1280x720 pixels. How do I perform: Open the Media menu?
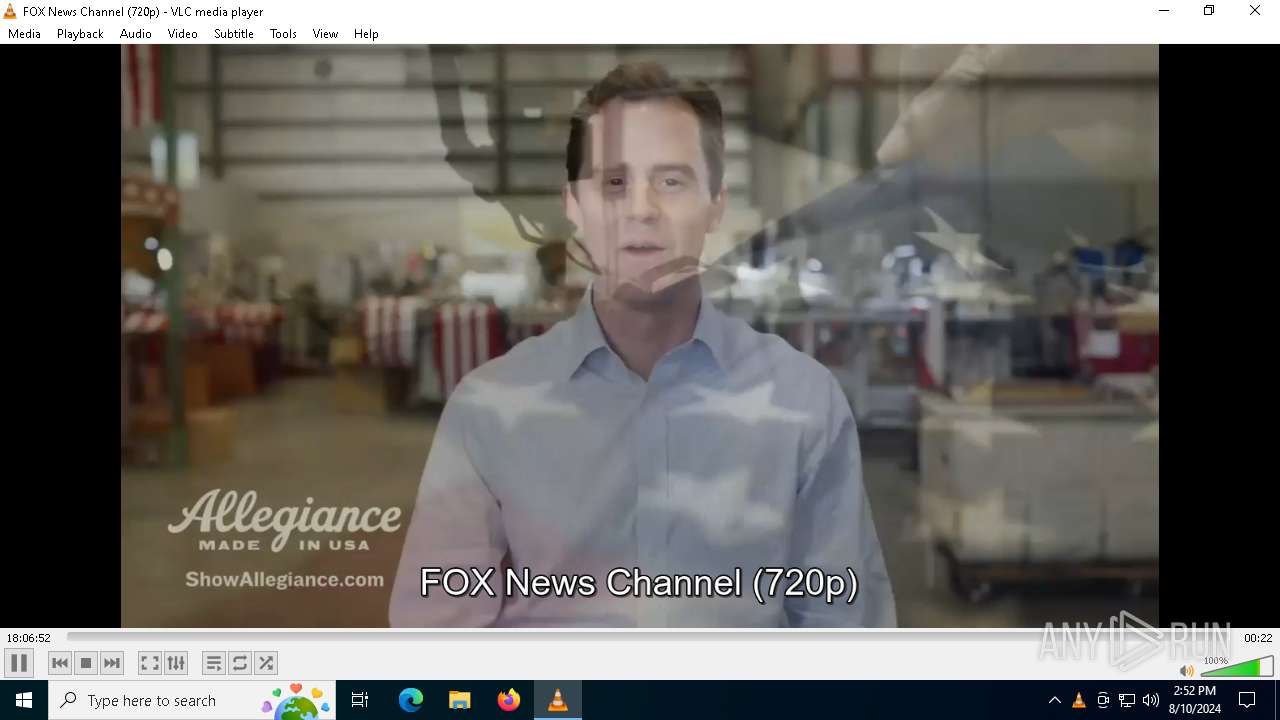click(24, 34)
